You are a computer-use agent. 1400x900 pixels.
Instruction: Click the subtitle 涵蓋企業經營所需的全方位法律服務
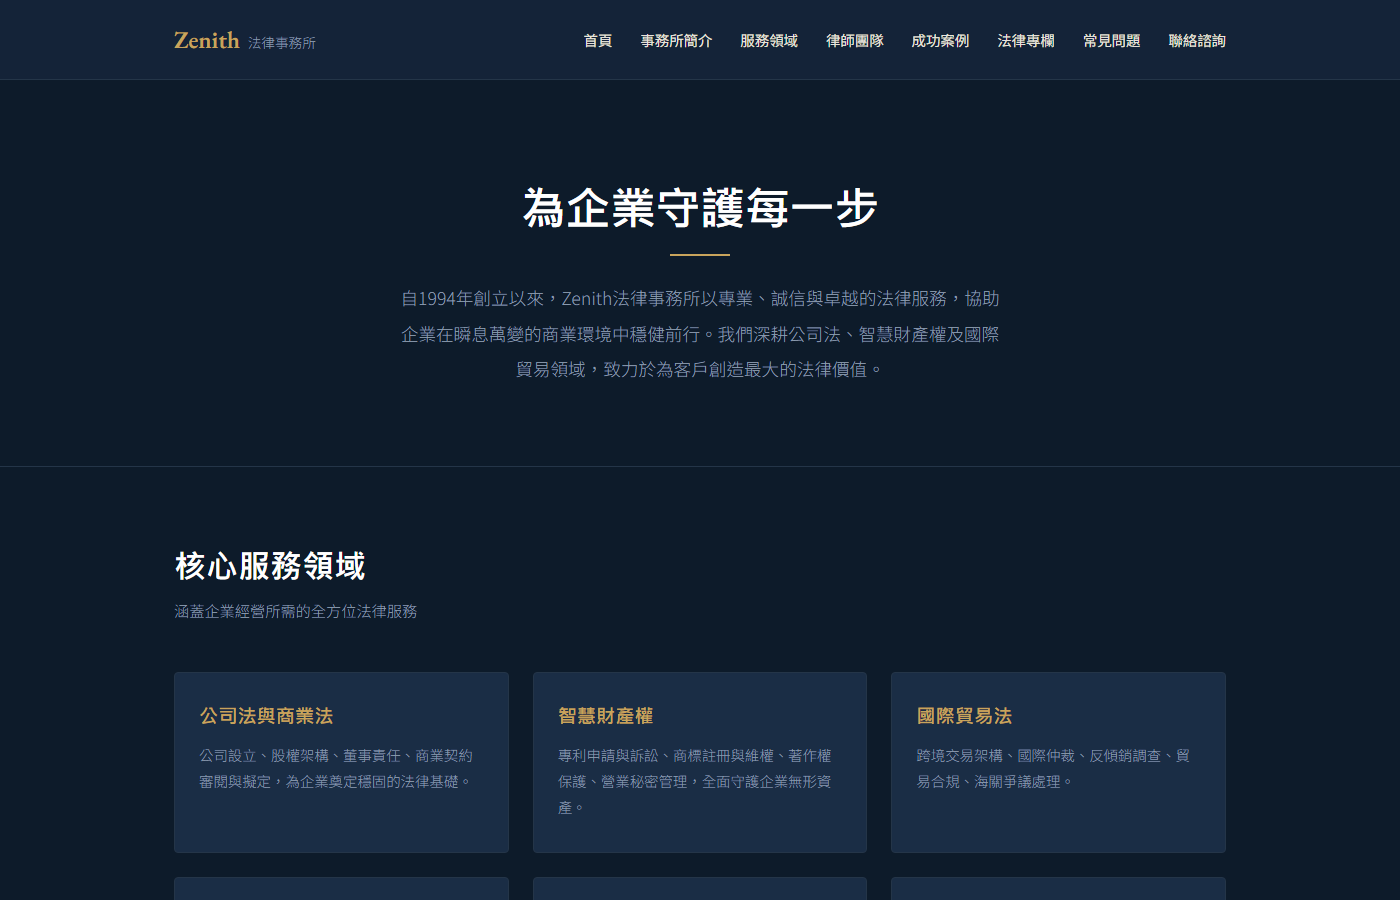(x=296, y=611)
